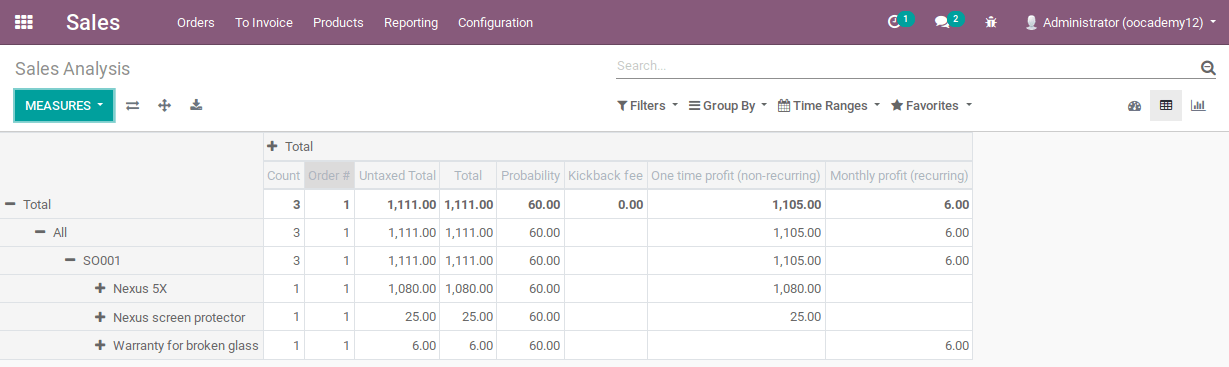The width and height of the screenshot is (1229, 367).
Task: Sort by the Untaxed Total column header
Action: (x=397, y=175)
